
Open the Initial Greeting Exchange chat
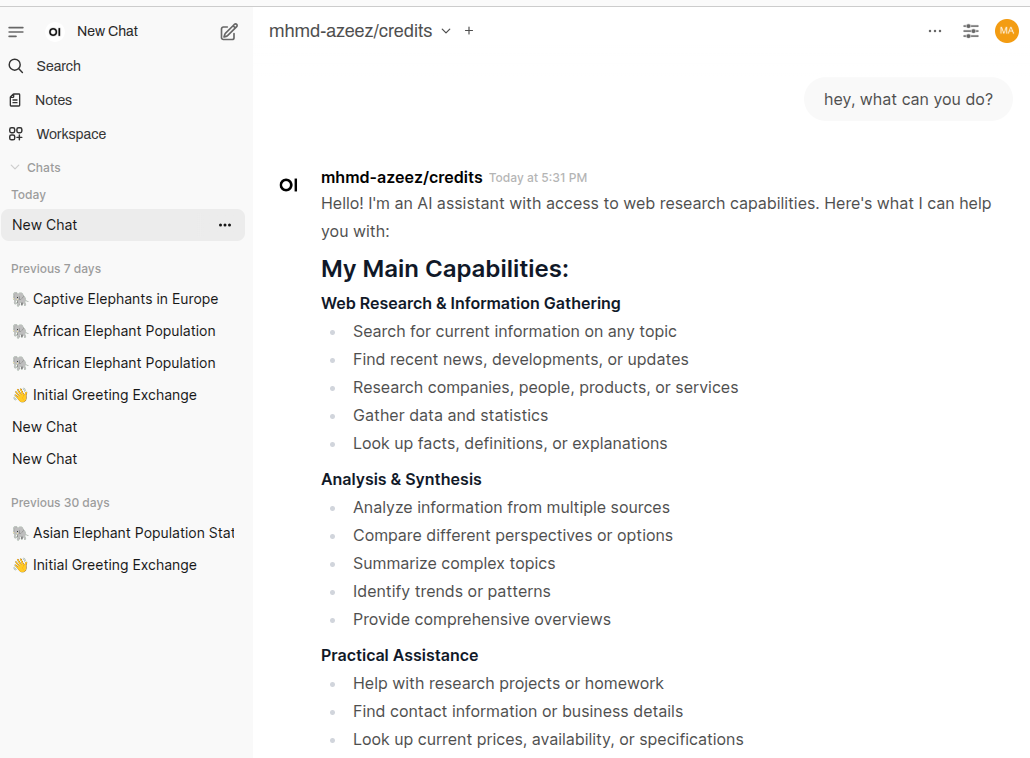[x=112, y=394]
